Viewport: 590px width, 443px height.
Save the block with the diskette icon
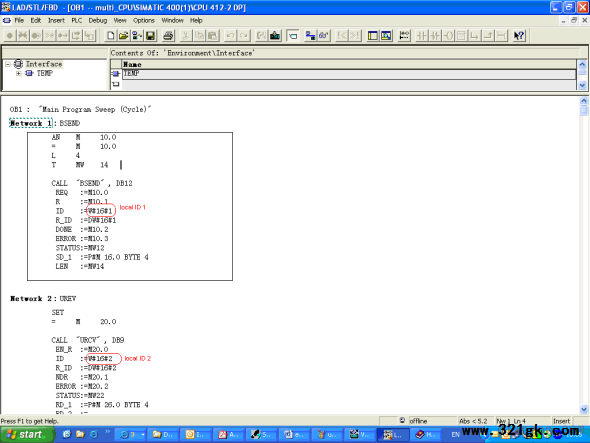[x=151, y=36]
